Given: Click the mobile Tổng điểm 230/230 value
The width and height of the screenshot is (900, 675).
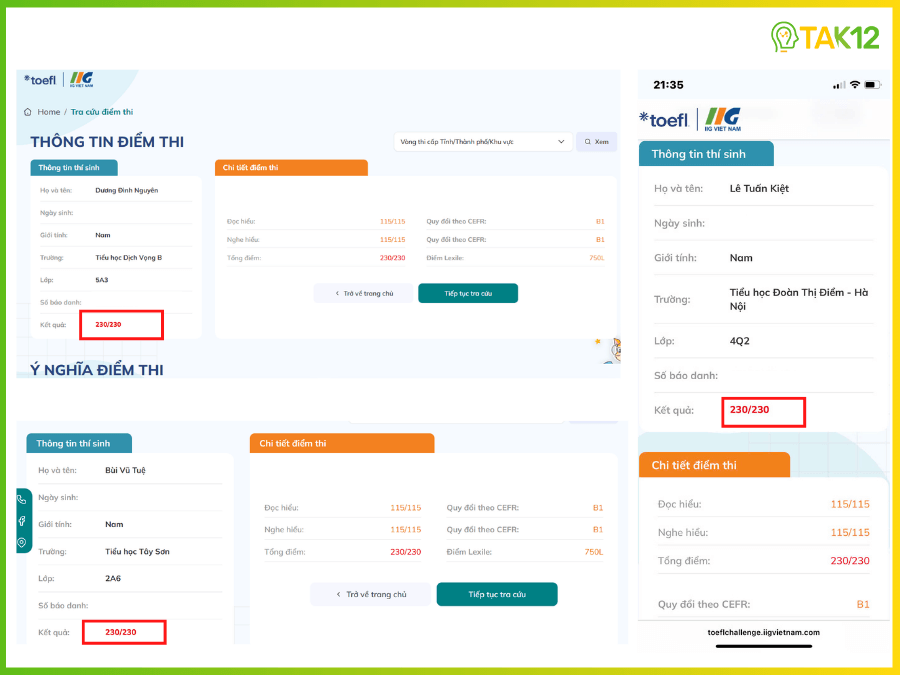Looking at the screenshot, I should [x=849, y=561].
